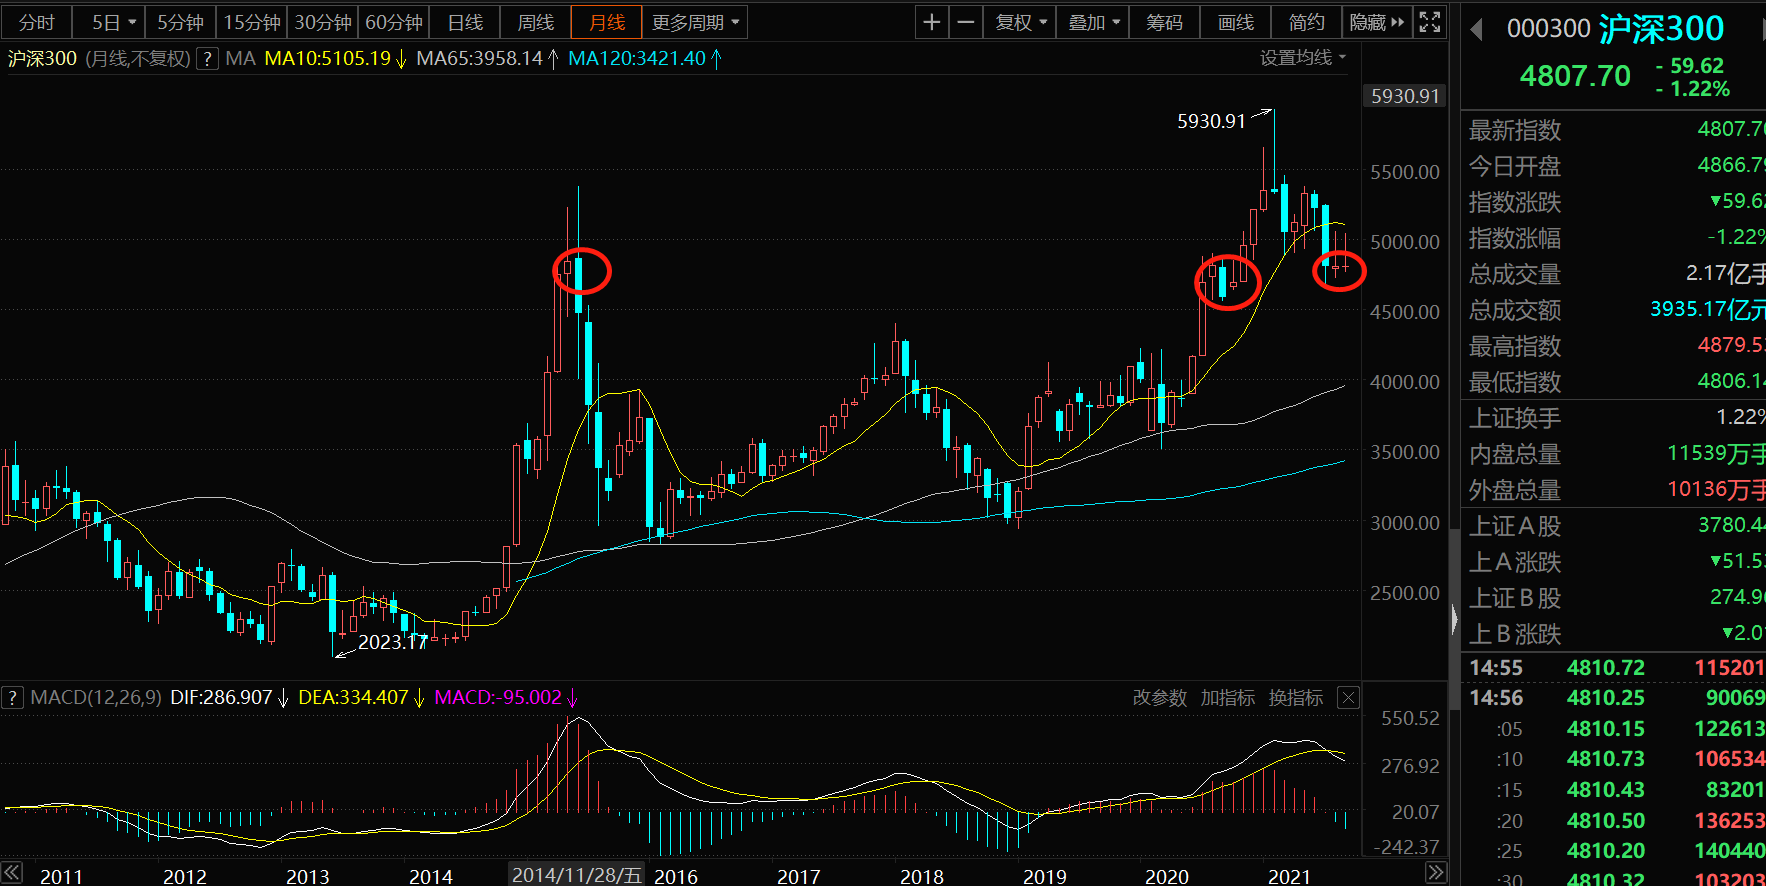Click the 14:55 tick record
Screen dimensions: 1766x886
click(x=1614, y=668)
